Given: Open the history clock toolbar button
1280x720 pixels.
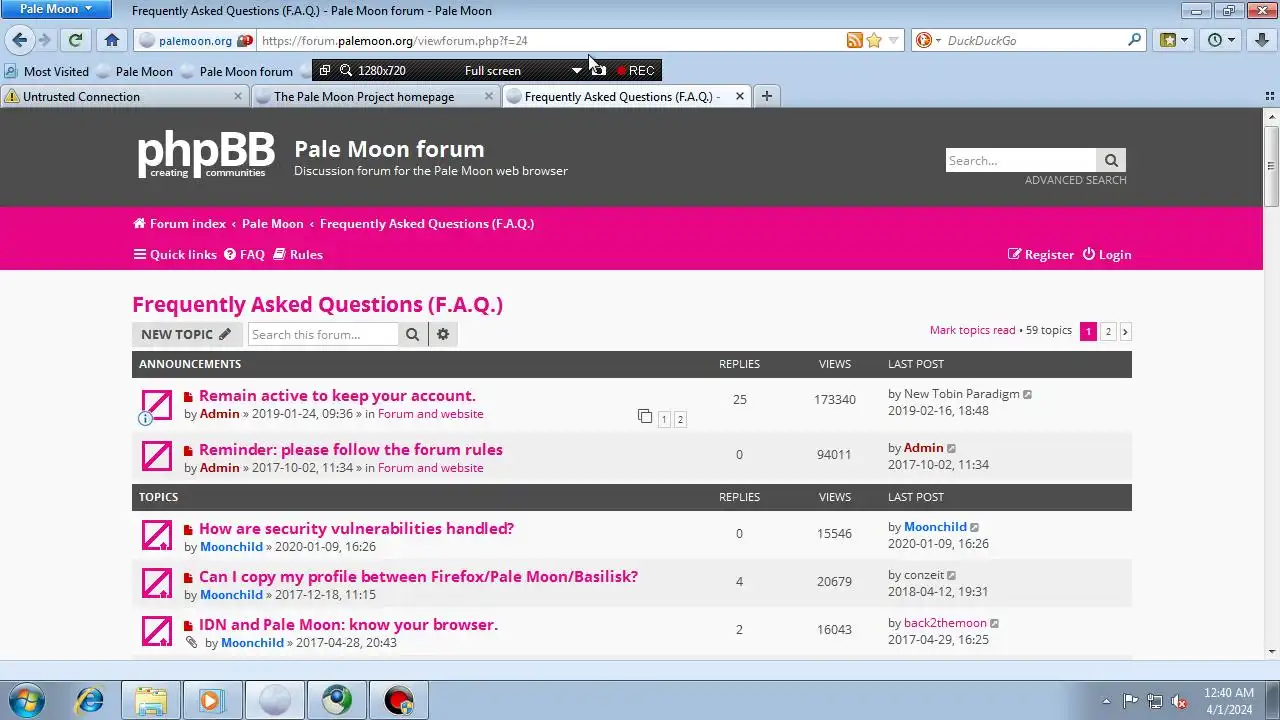Looking at the screenshot, I should point(1222,40).
